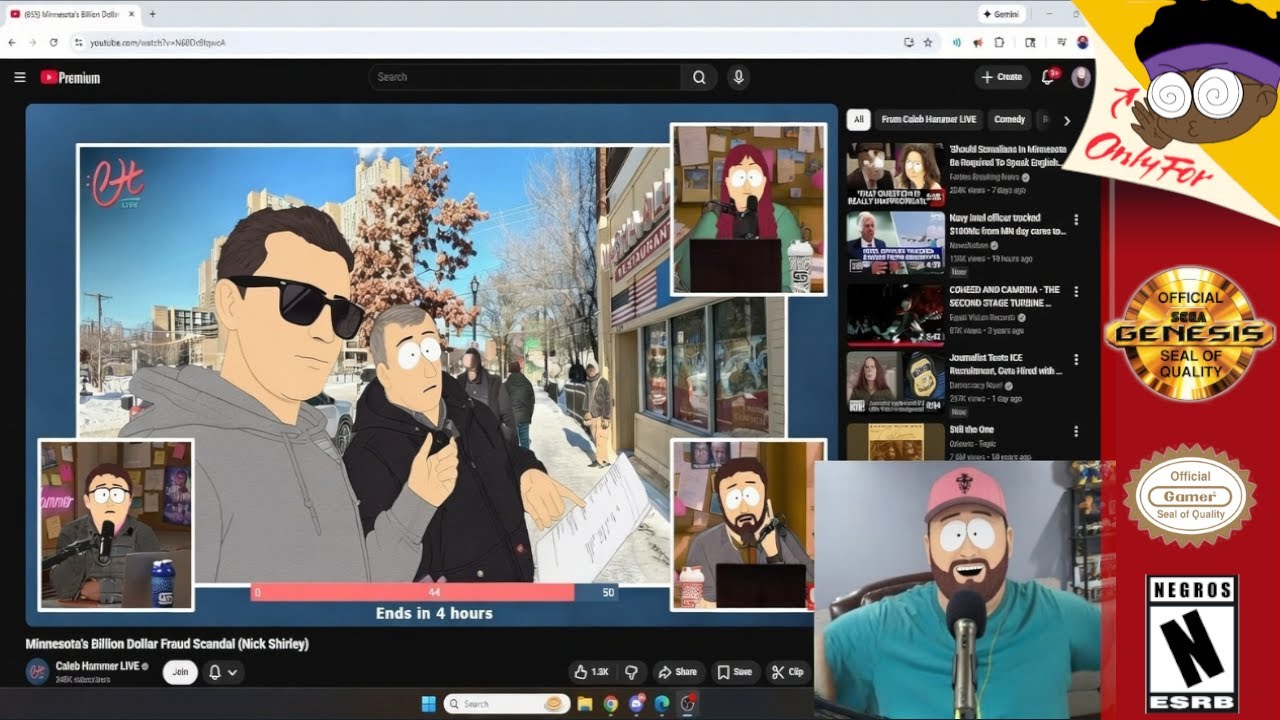Open the Journalist Tests ICE video thumbnail
Image resolution: width=1280 pixels, height=720 pixels.
(x=895, y=383)
